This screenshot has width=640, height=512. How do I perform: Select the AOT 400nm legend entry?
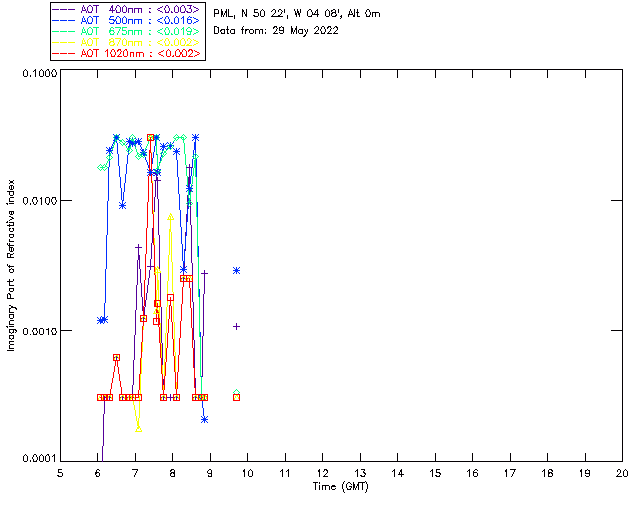pos(127,9)
